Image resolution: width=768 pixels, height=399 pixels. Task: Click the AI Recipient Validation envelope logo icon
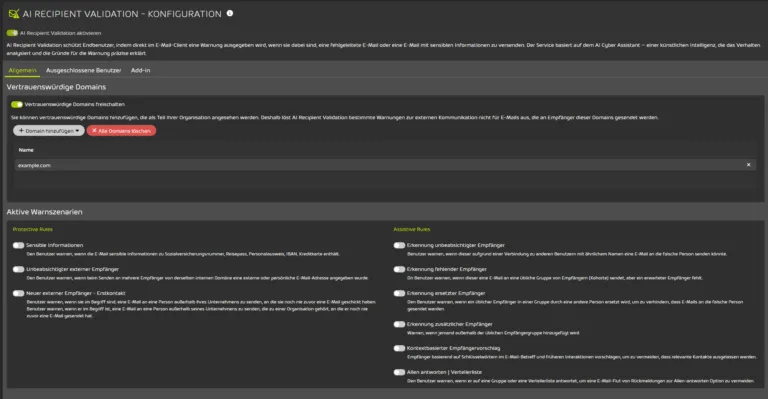click(x=14, y=14)
